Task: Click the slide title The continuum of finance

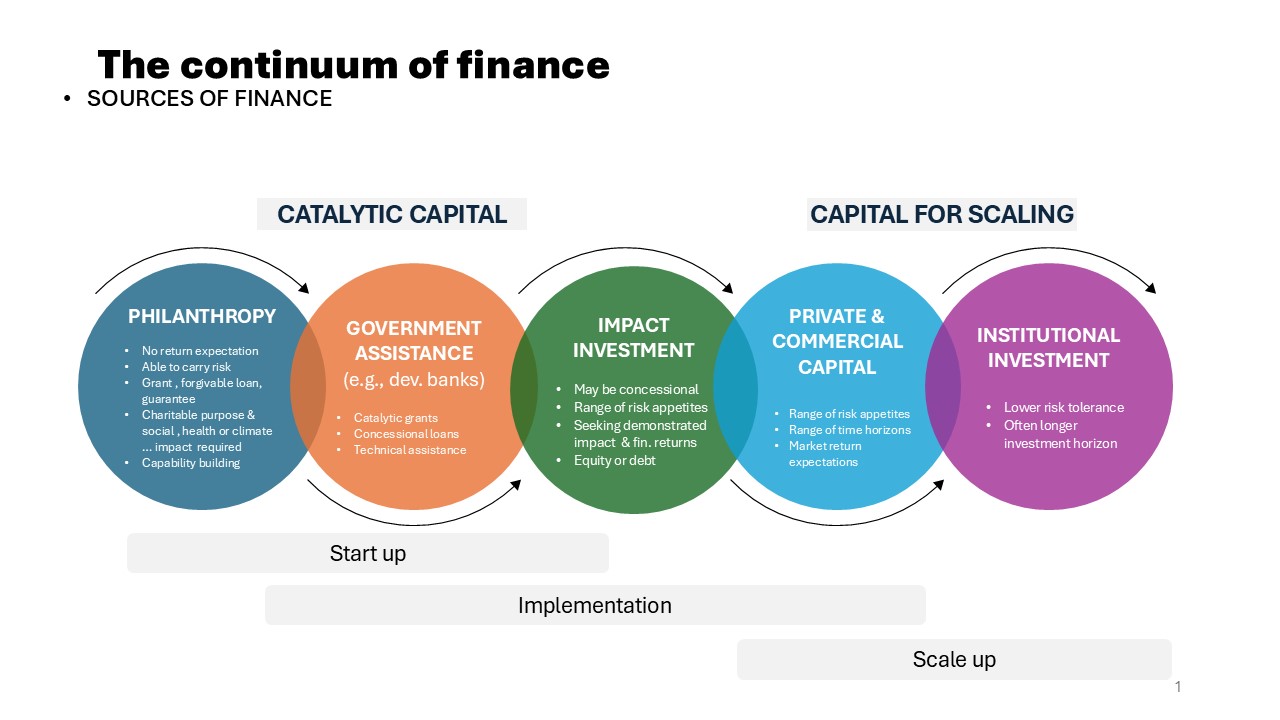Action: pyautogui.click(x=354, y=65)
